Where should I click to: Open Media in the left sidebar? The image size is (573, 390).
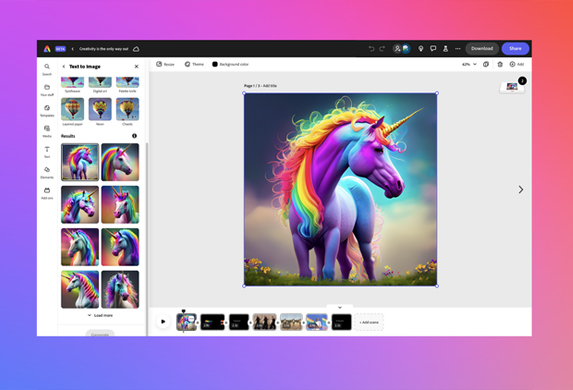point(47,132)
